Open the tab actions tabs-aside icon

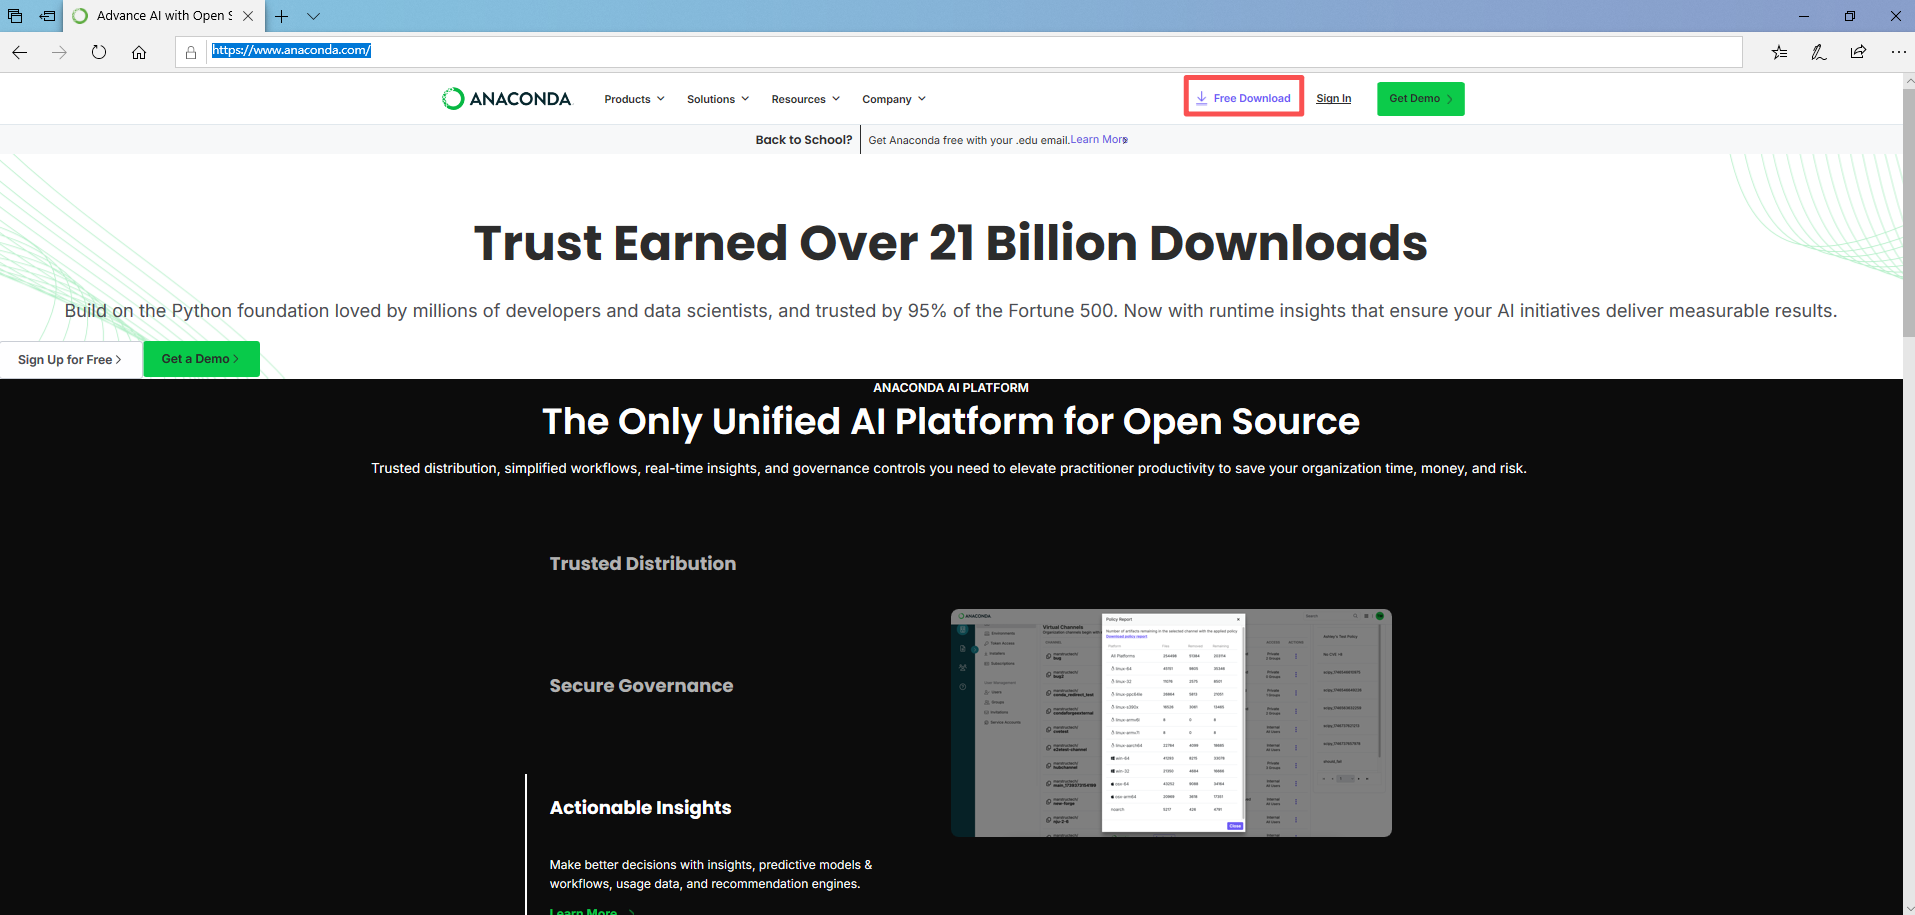15,16
